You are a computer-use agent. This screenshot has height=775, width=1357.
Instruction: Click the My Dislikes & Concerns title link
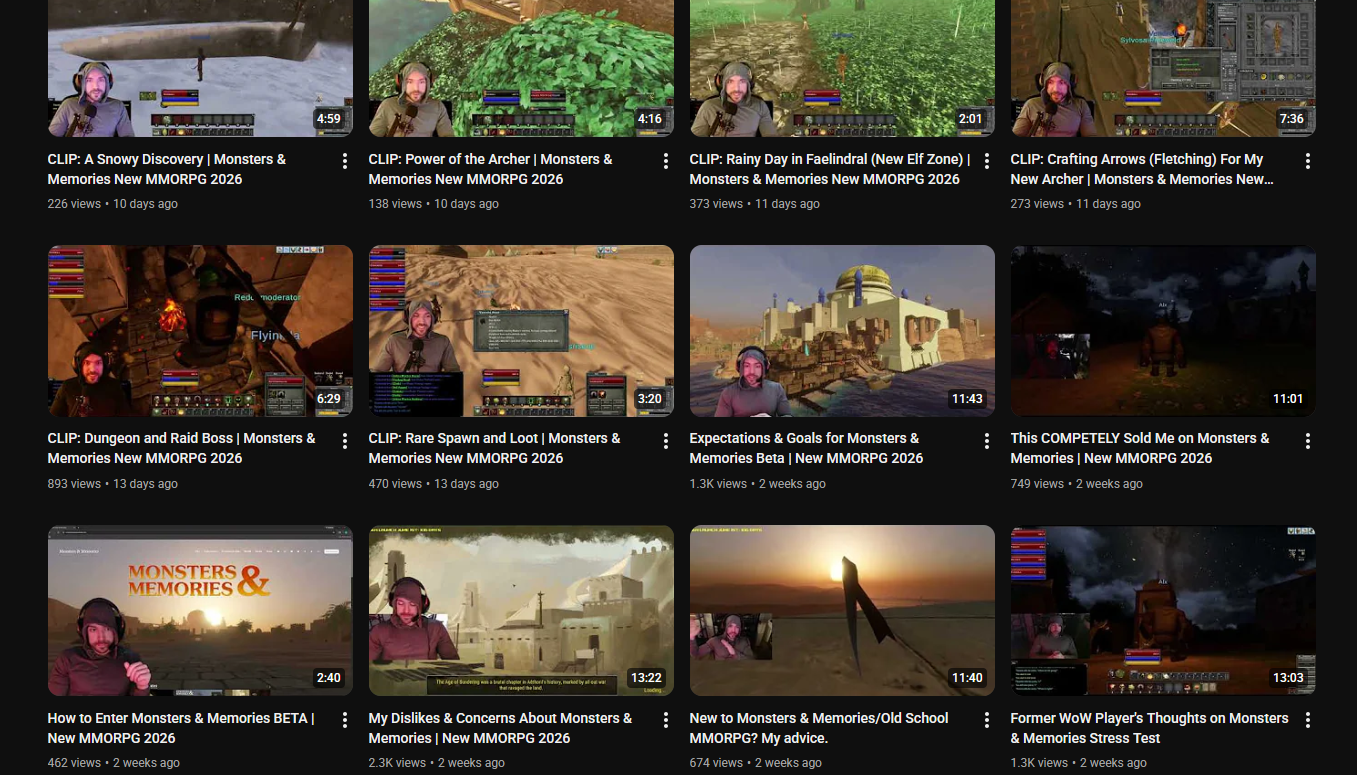coord(500,728)
